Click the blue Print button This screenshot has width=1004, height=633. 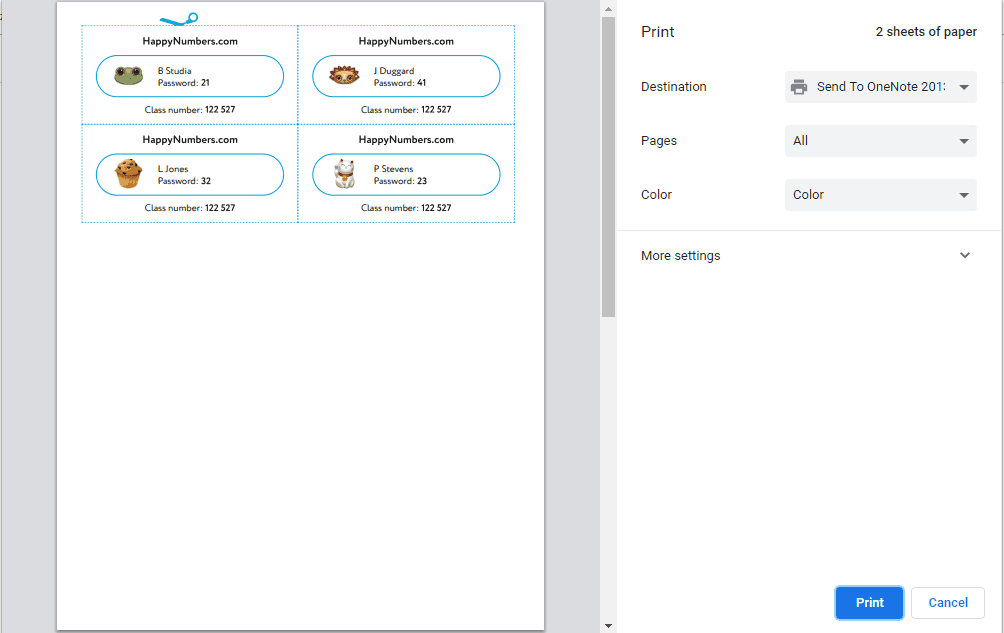(869, 602)
